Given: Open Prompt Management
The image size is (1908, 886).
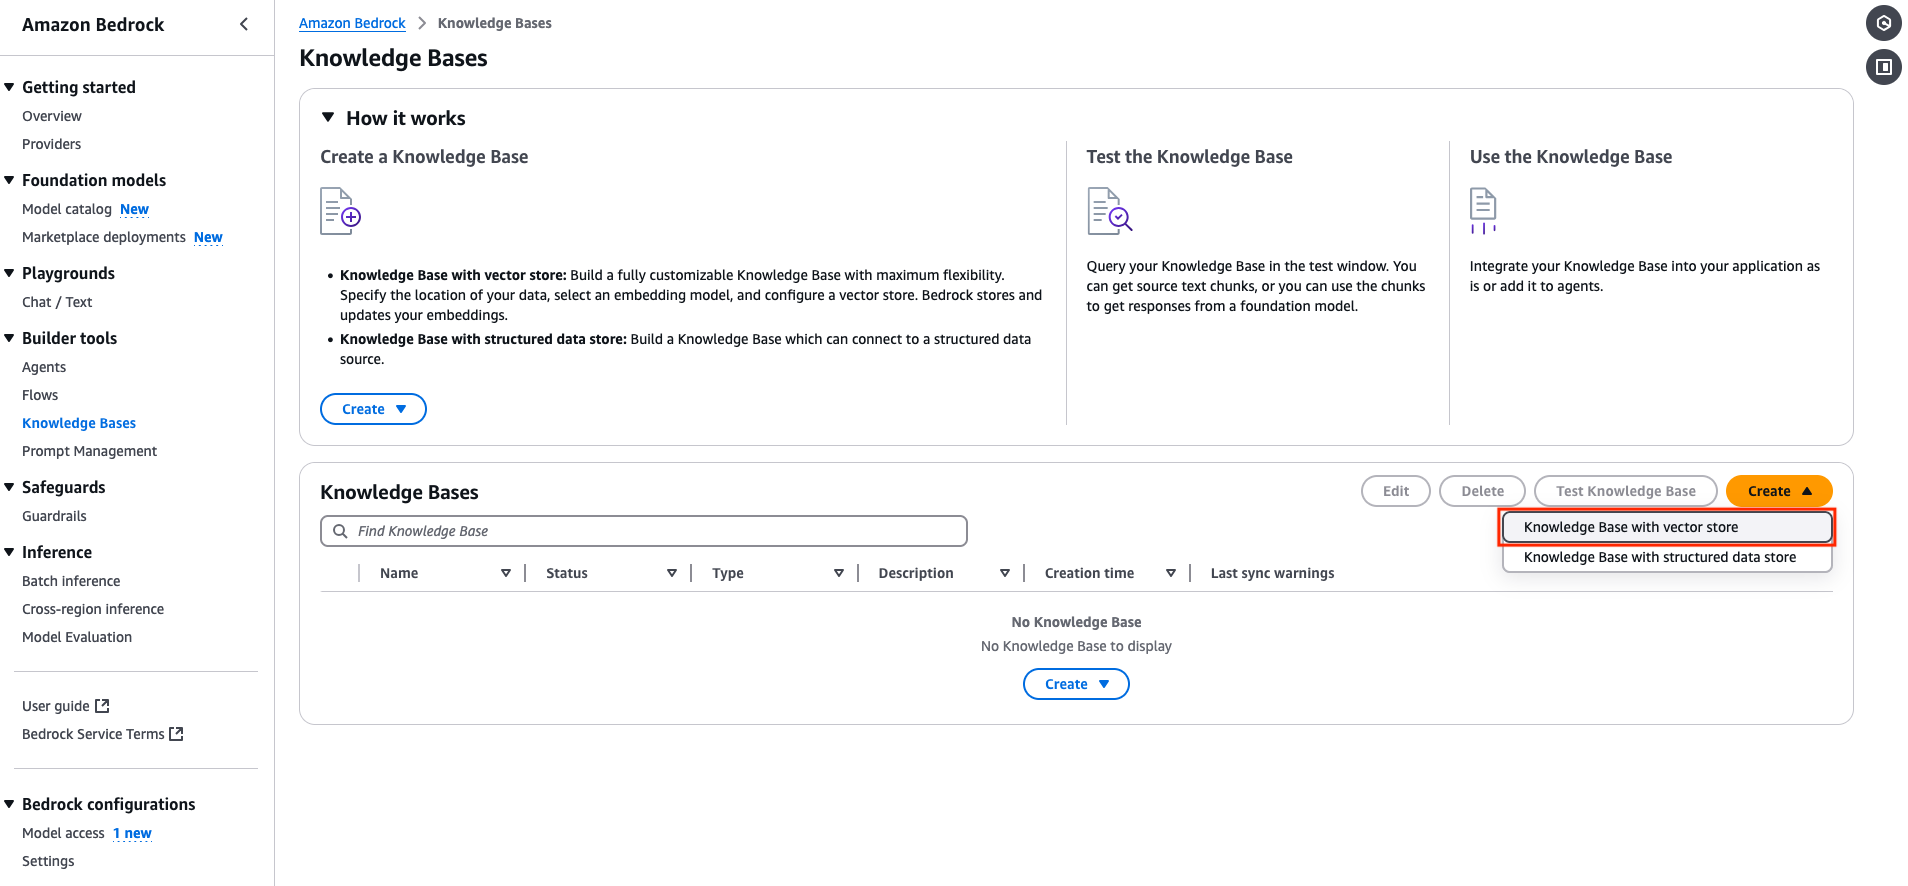Looking at the screenshot, I should pos(90,451).
